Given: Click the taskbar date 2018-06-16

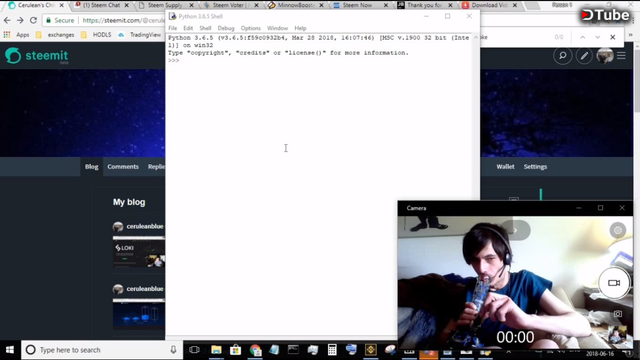Looking at the screenshot, I should [600, 354].
